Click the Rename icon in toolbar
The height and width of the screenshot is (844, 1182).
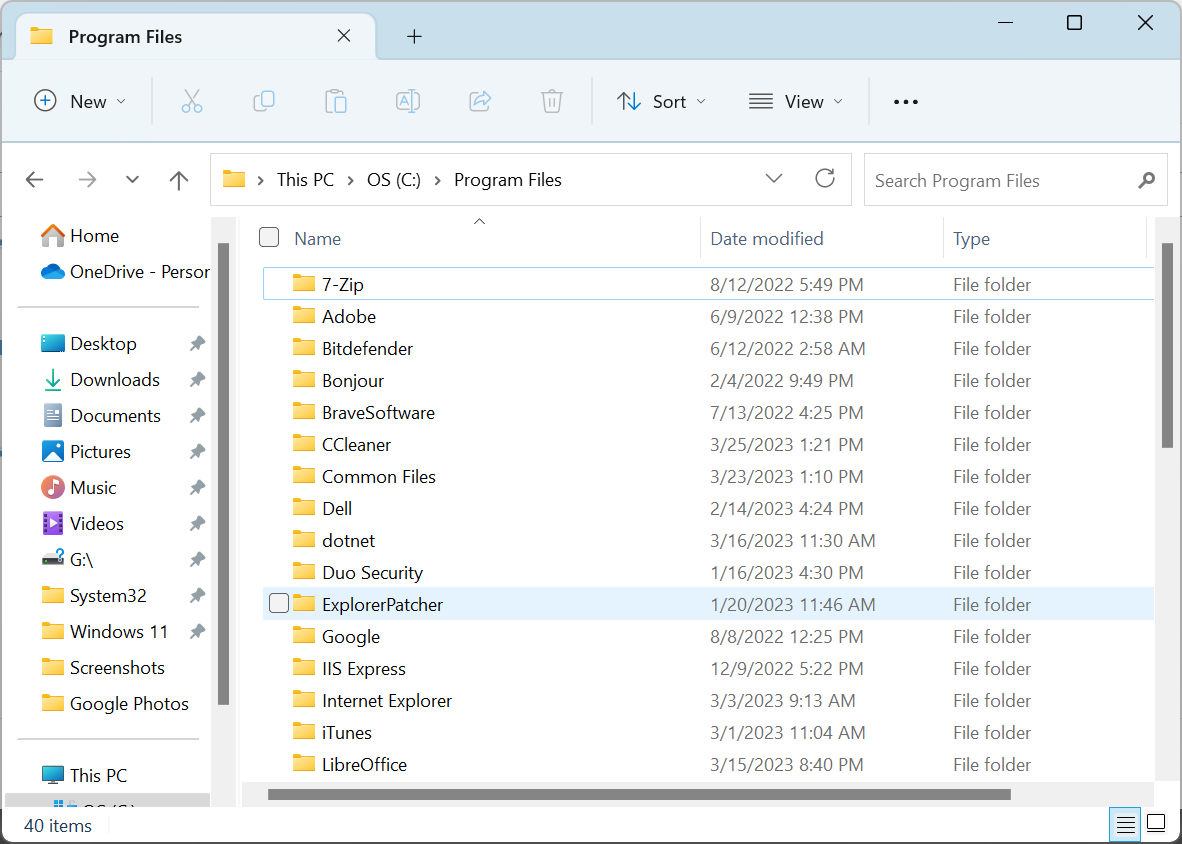pos(408,101)
